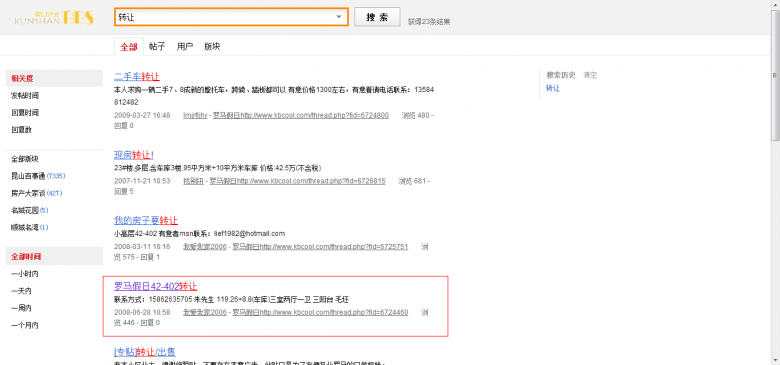
Task: Click the search input field containing 转让
Action: tap(231, 17)
